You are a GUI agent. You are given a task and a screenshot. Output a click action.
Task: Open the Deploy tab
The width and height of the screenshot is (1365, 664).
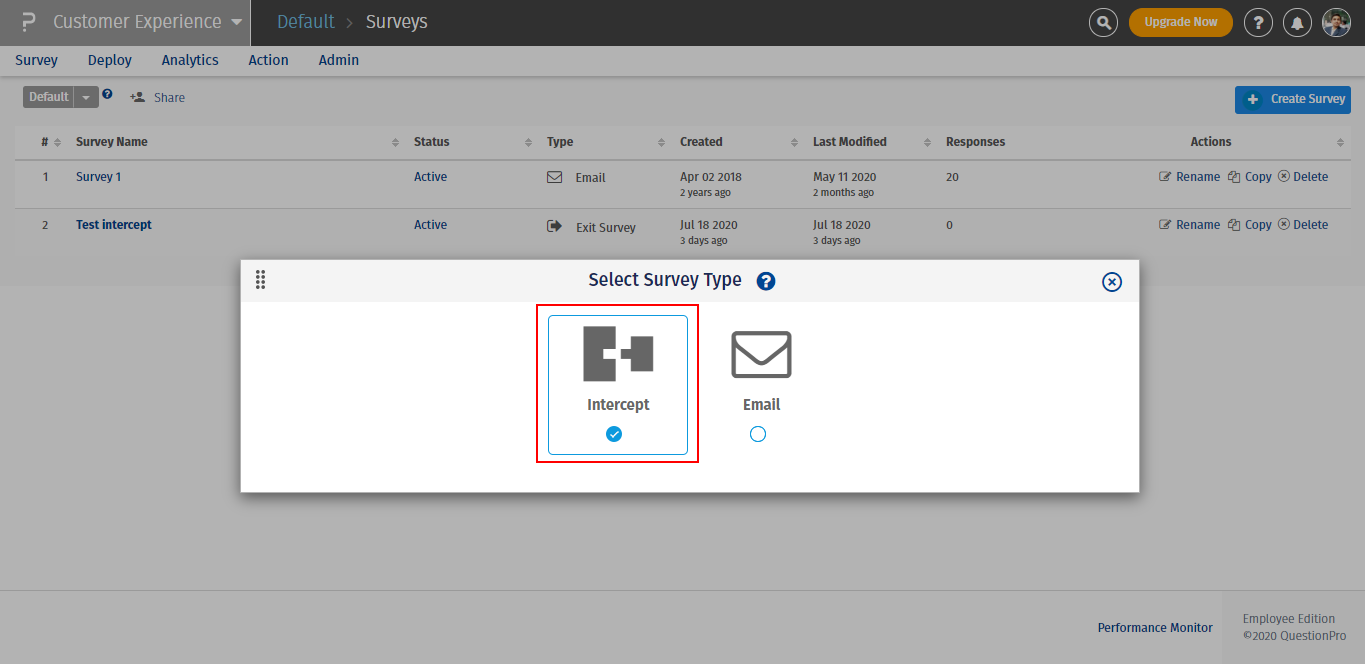[x=109, y=60]
